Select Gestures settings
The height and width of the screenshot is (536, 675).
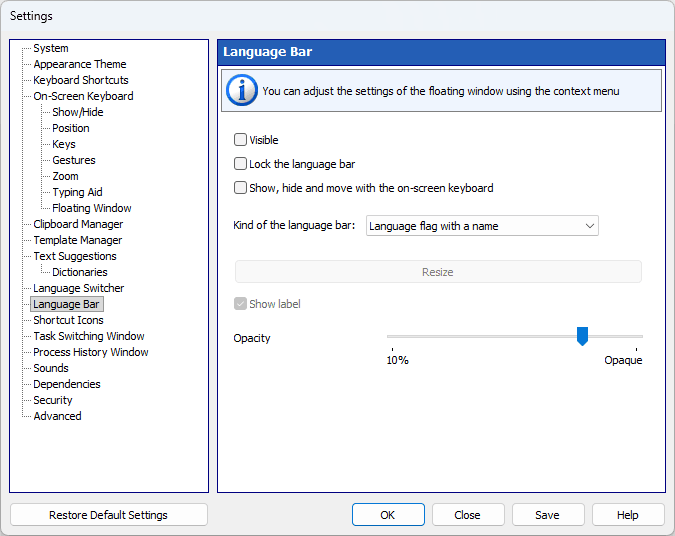[x=74, y=160]
